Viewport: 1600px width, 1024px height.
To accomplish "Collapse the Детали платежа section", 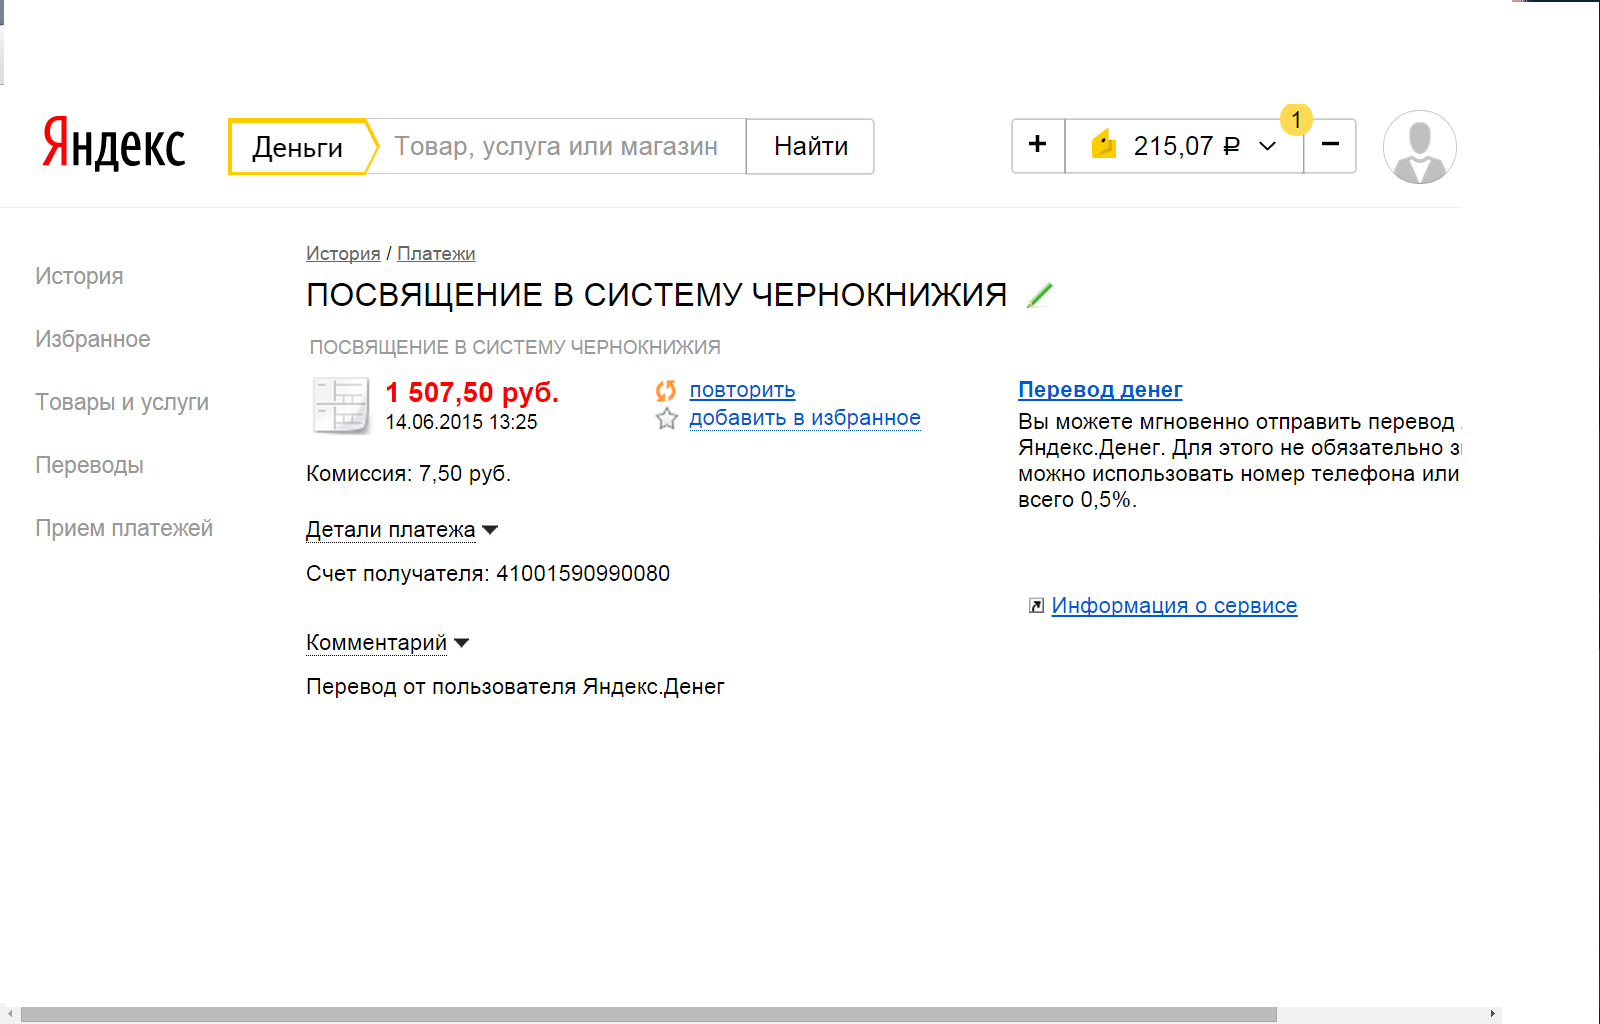I will [x=401, y=530].
